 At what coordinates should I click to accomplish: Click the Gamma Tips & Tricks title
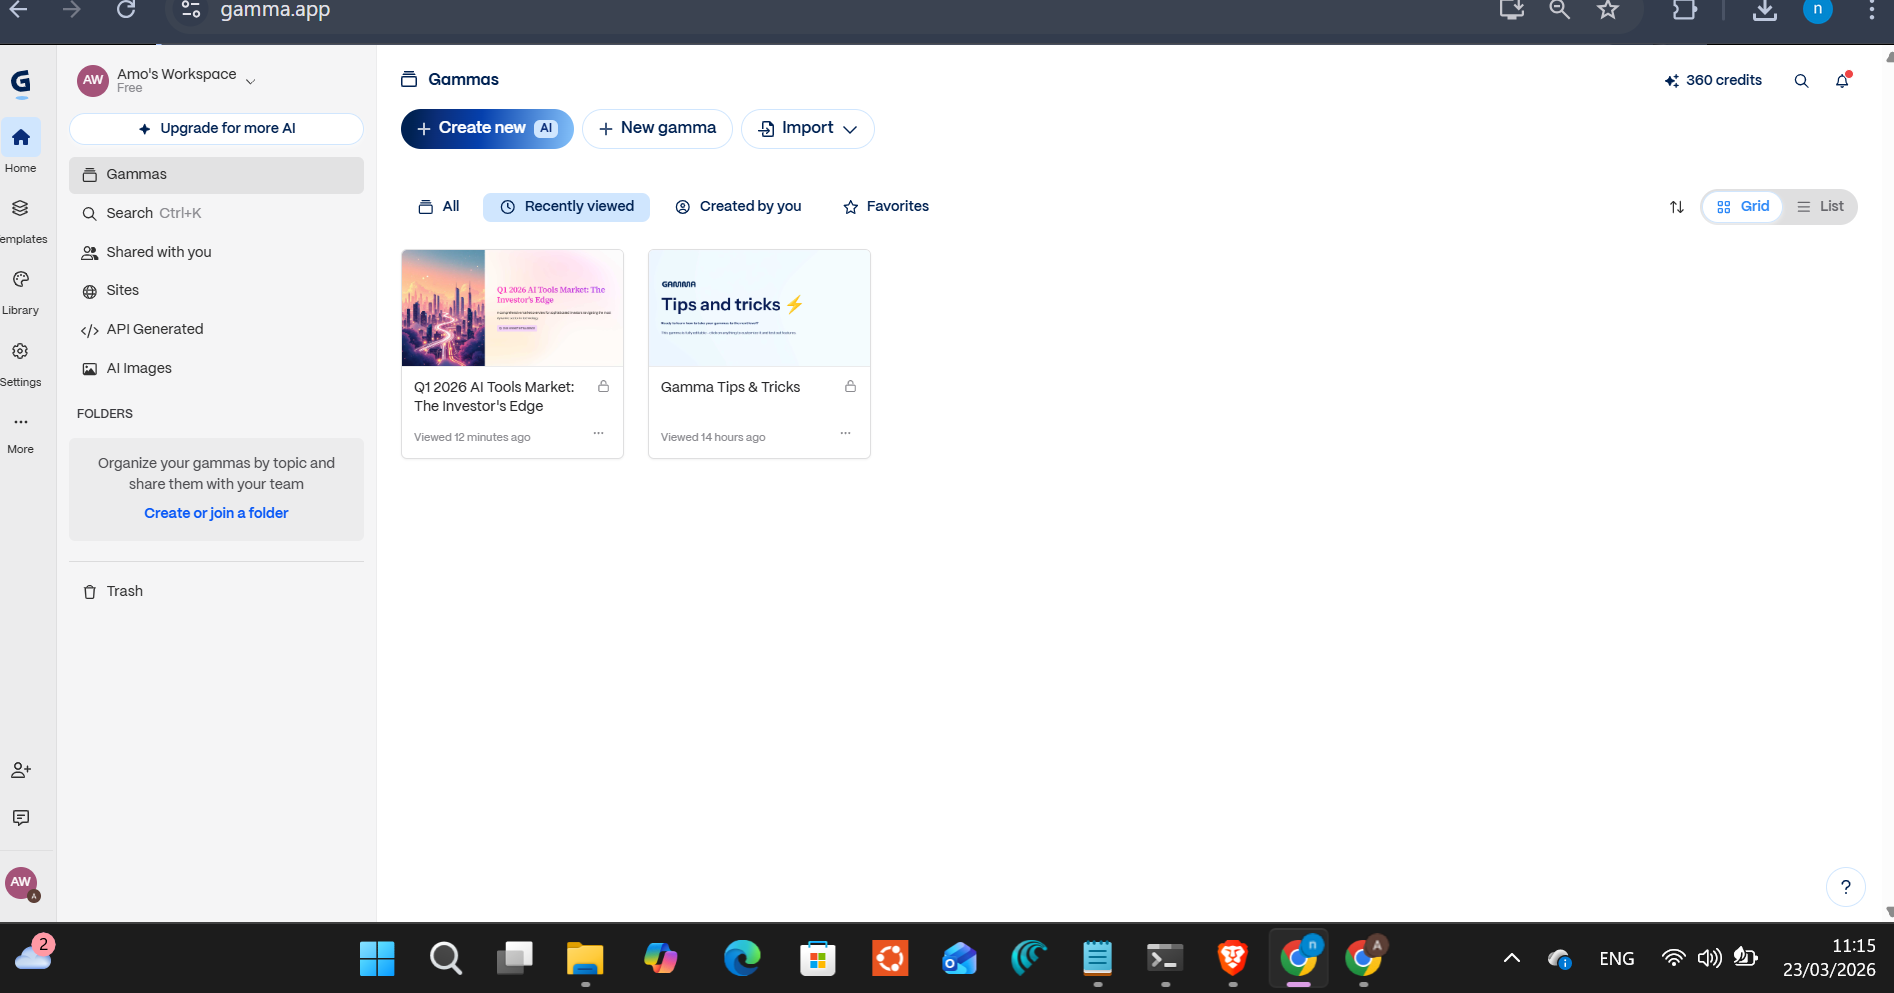tap(730, 388)
